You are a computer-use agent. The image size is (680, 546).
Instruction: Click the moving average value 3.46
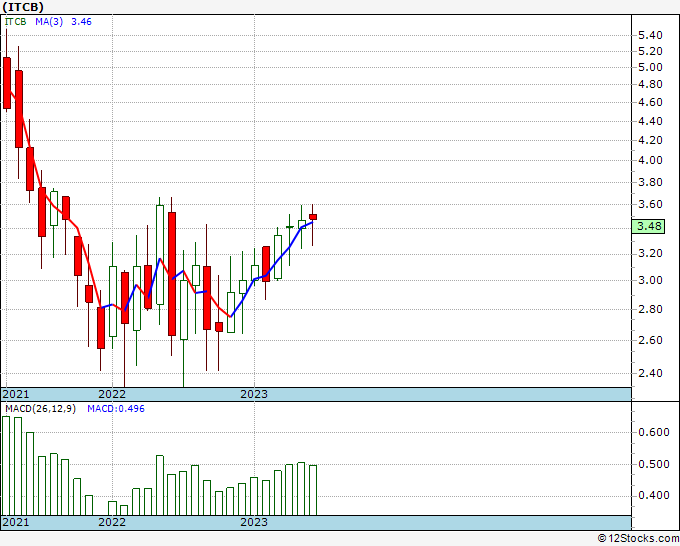click(x=81, y=22)
